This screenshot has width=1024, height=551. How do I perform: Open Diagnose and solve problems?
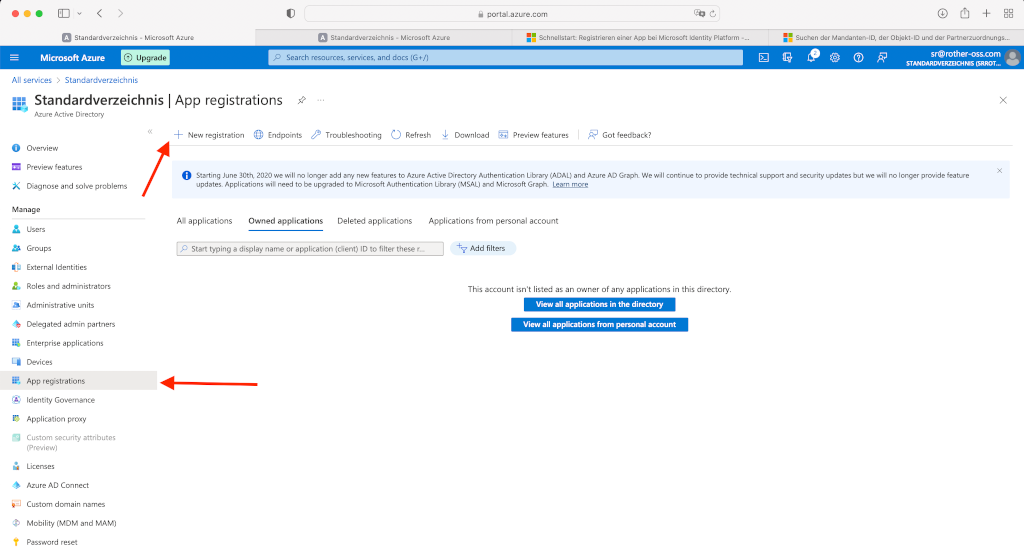click(78, 186)
